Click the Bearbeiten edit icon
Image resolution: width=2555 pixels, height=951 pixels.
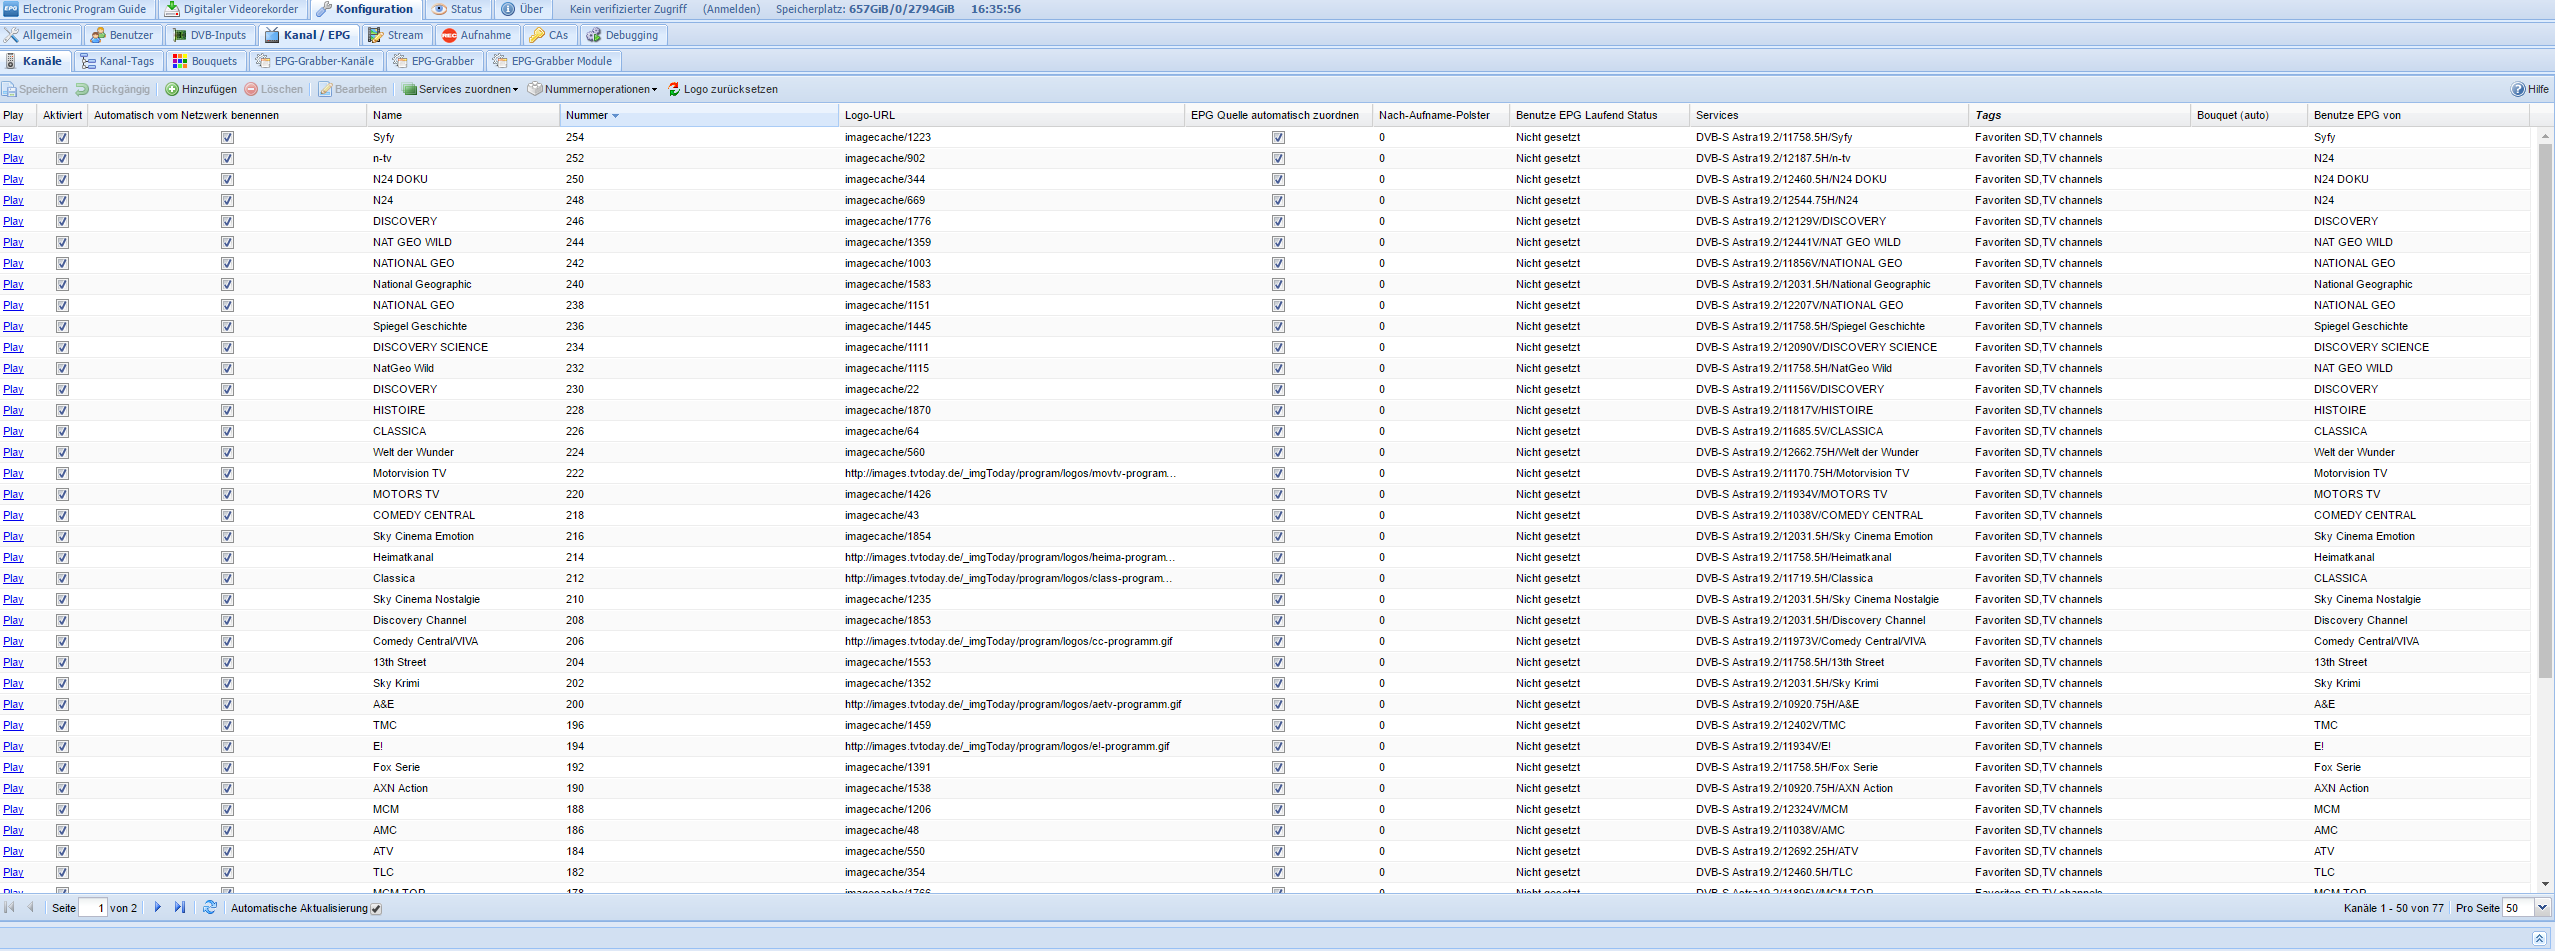[325, 89]
